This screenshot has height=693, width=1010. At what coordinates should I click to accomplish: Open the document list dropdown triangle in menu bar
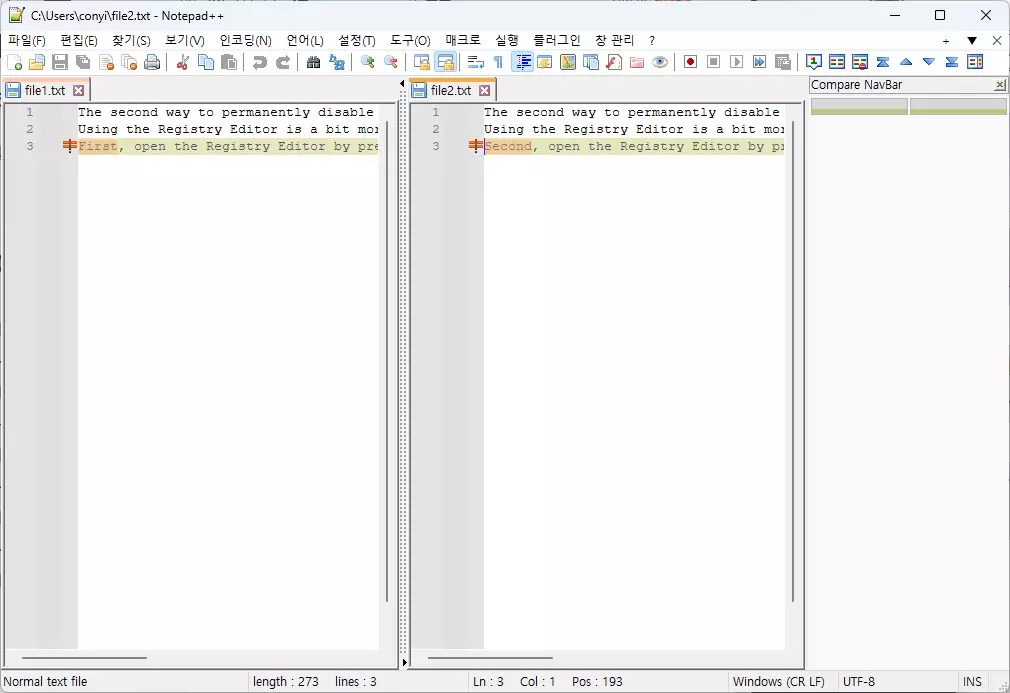click(x=972, y=41)
